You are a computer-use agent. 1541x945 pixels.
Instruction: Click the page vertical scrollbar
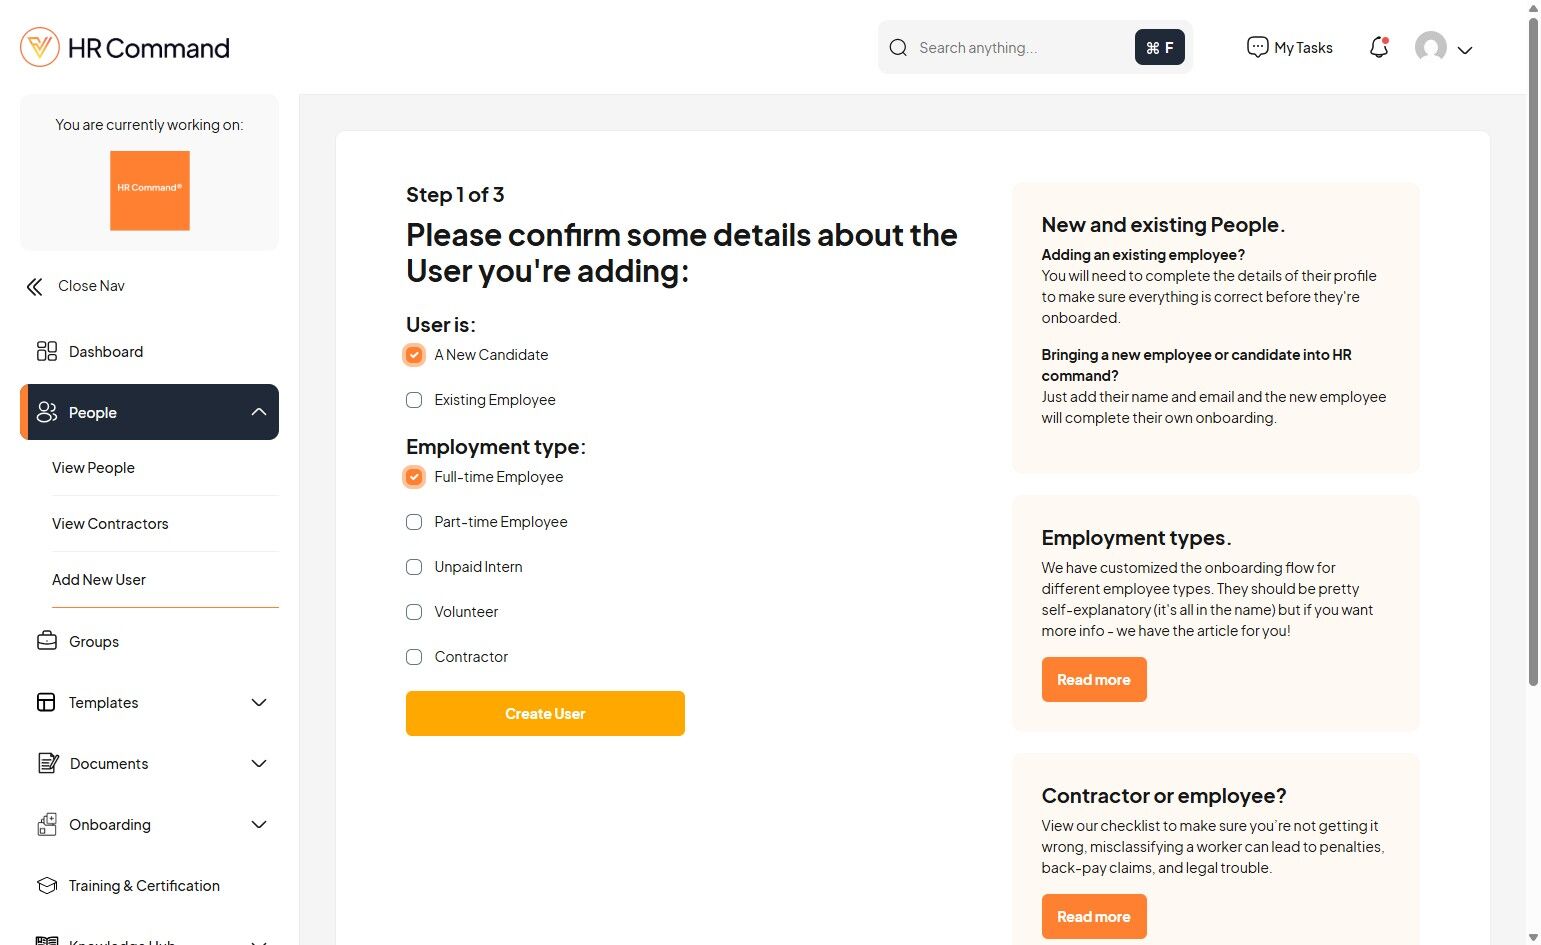[1533, 350]
